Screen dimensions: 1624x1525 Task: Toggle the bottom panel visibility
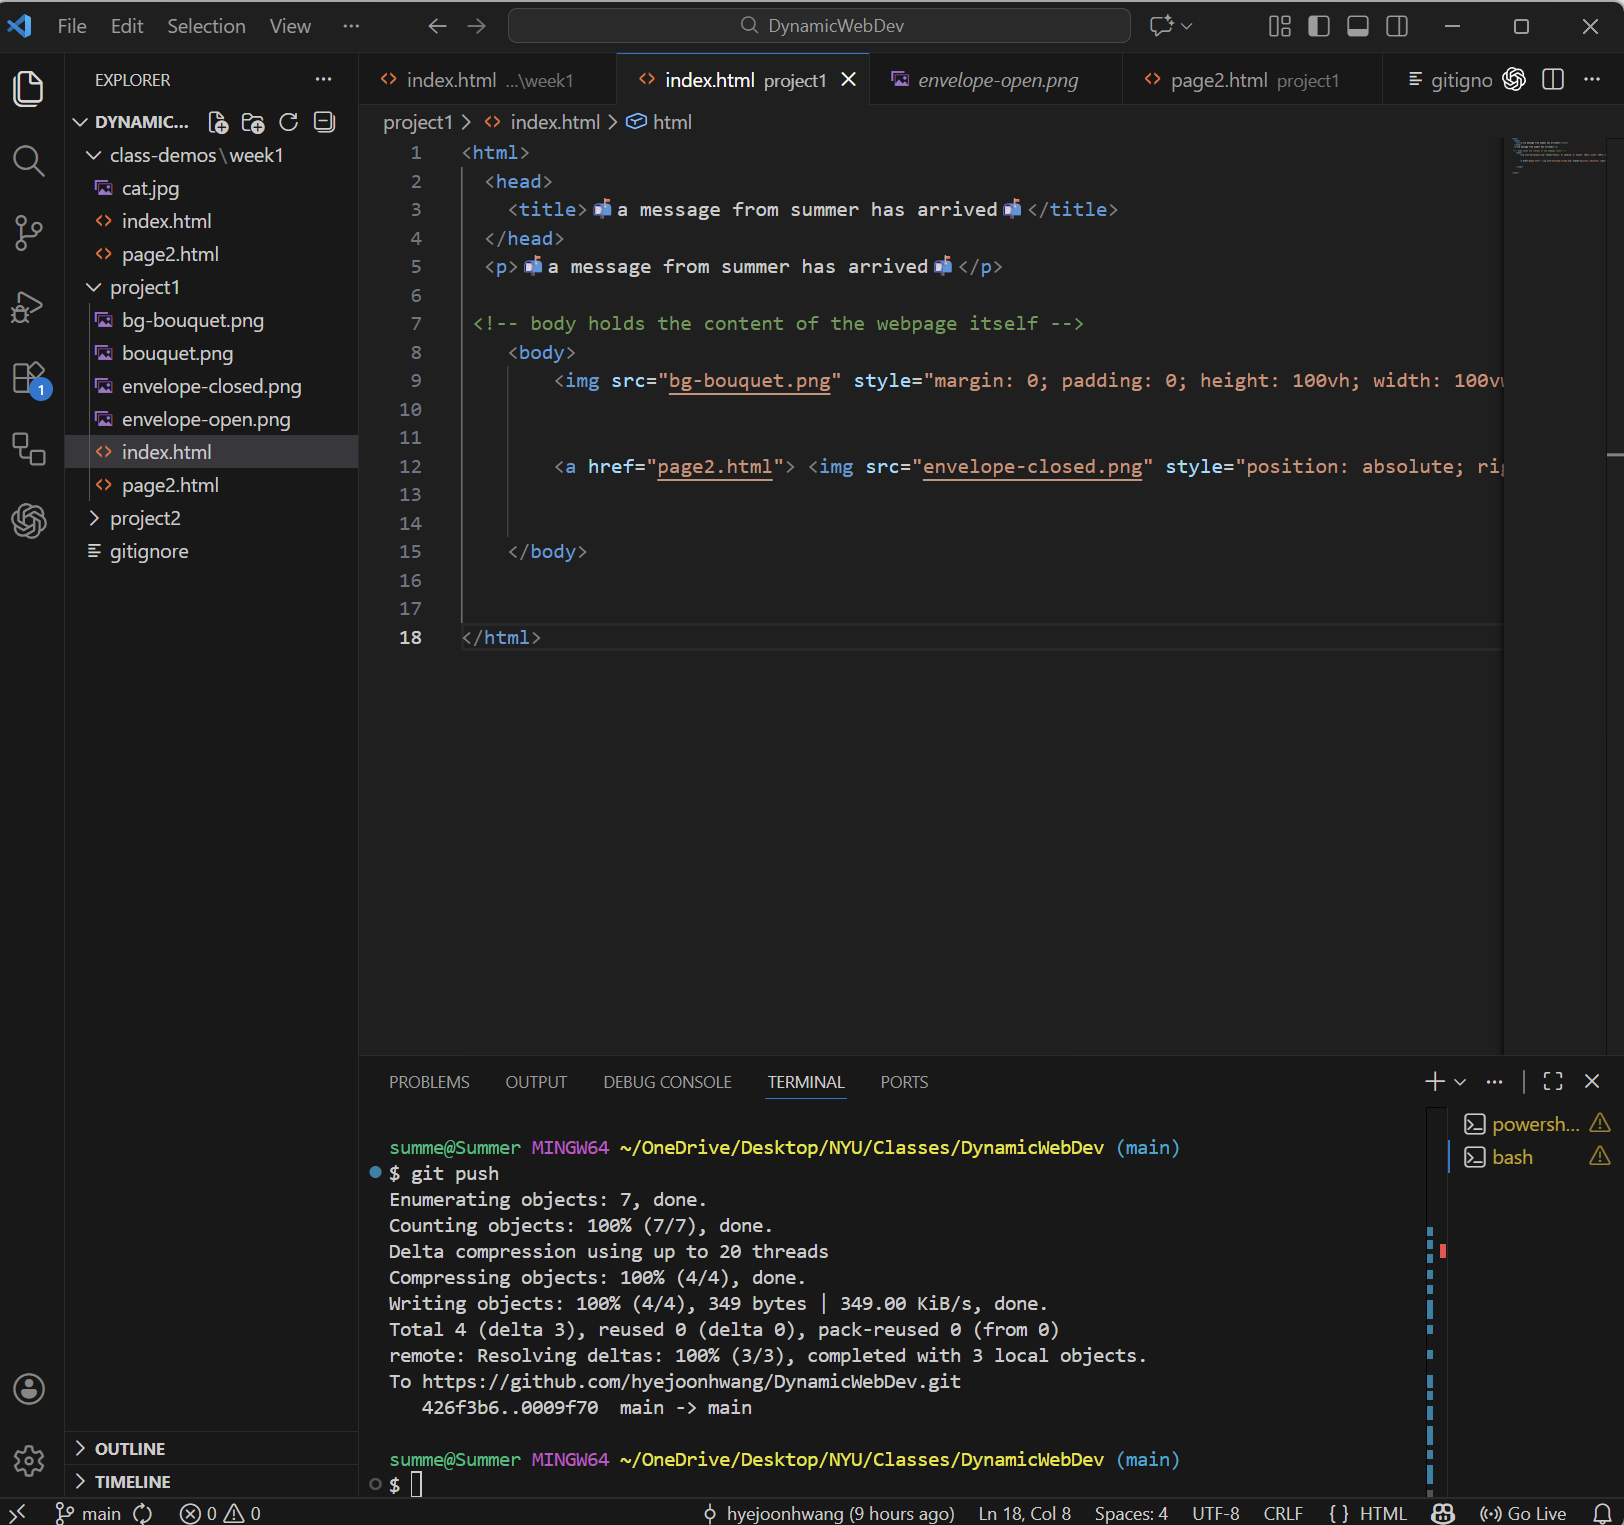(1358, 26)
